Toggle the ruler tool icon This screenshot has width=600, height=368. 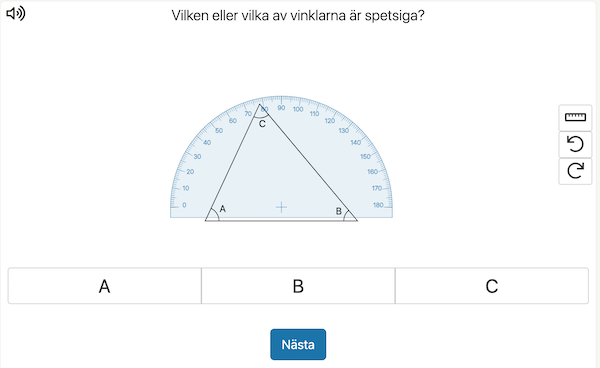(x=575, y=117)
